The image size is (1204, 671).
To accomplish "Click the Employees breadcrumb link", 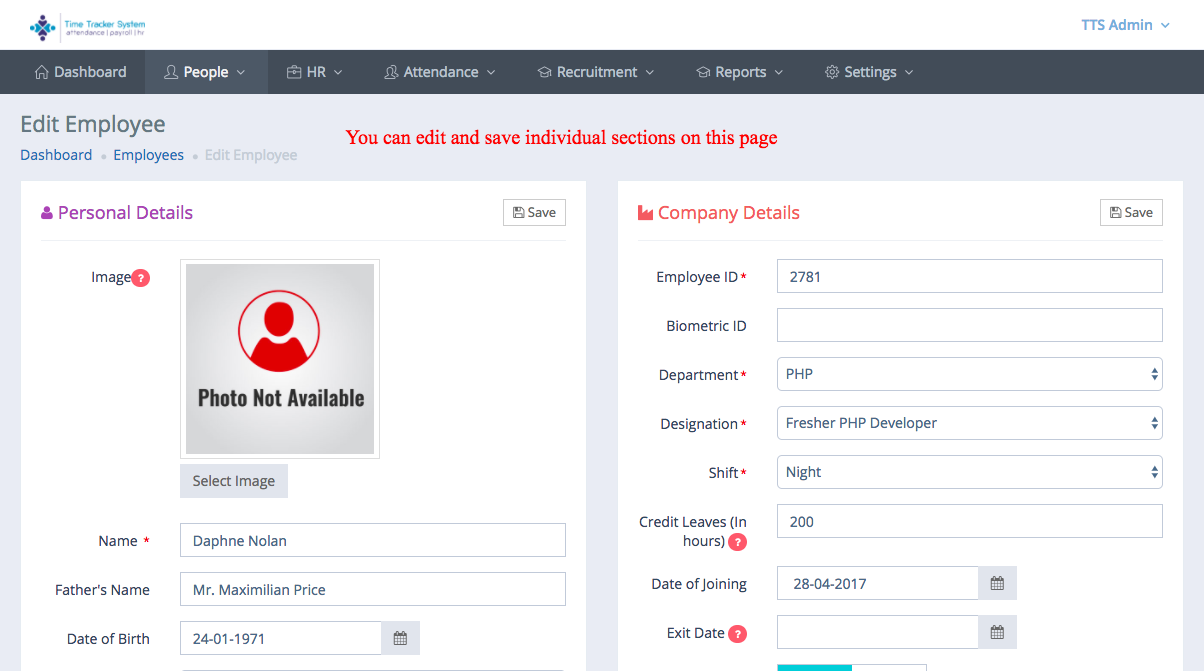I will 148,155.
